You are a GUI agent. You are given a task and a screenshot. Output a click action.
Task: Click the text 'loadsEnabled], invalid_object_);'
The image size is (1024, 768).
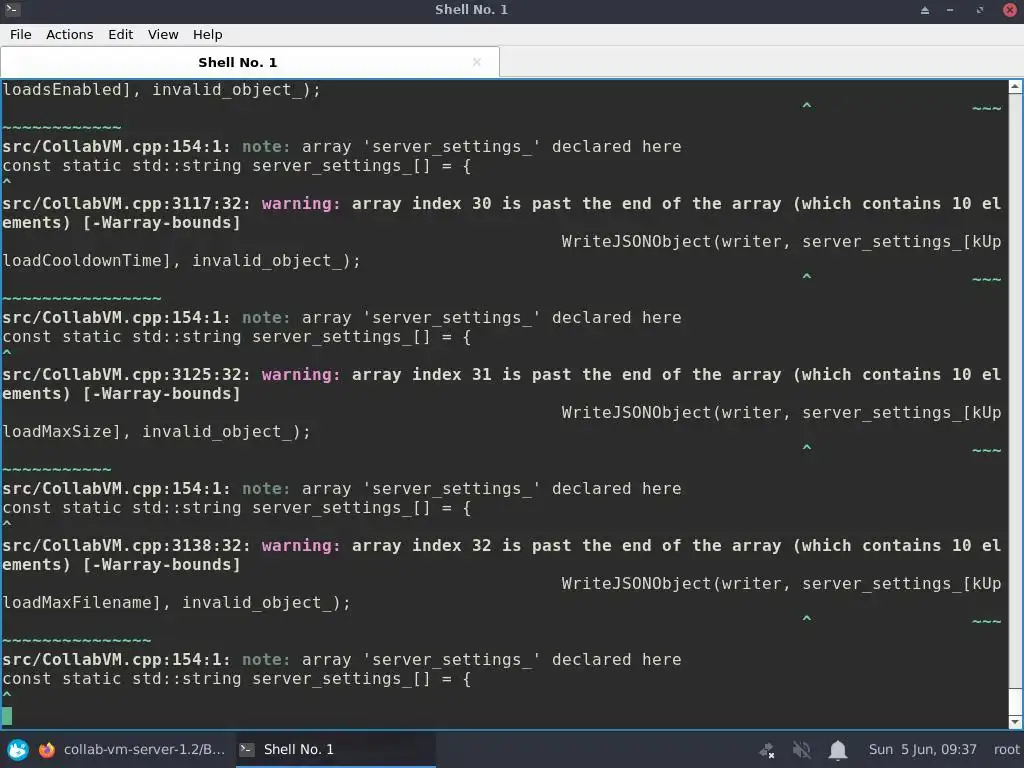pyautogui.click(x=161, y=89)
